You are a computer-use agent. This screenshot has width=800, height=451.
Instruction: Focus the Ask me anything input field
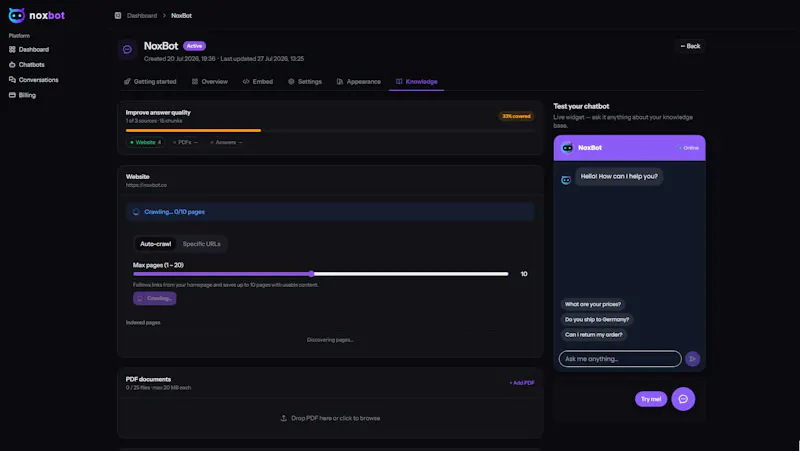(620, 359)
